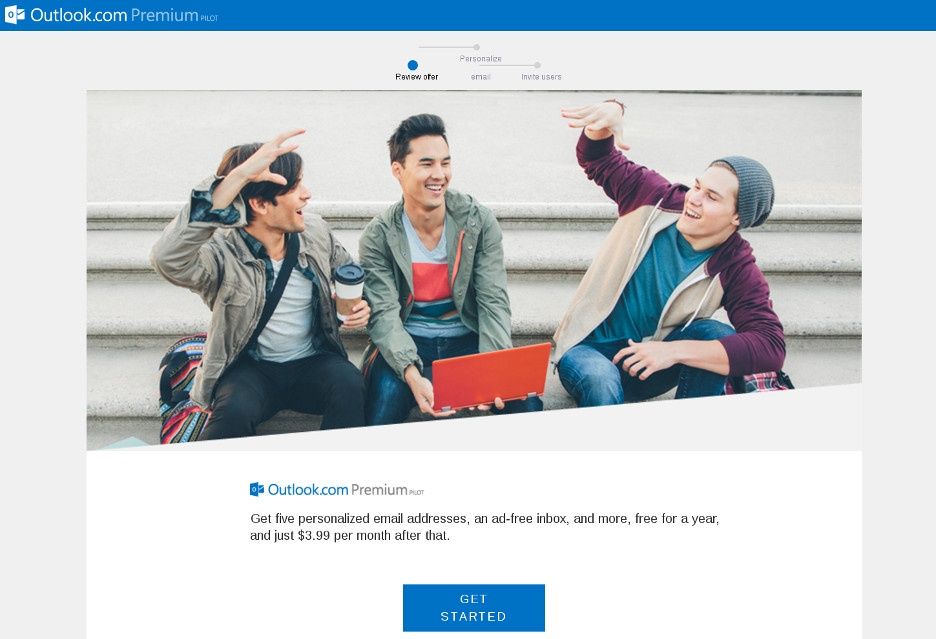Click the 'Review offer' step label

(x=417, y=77)
